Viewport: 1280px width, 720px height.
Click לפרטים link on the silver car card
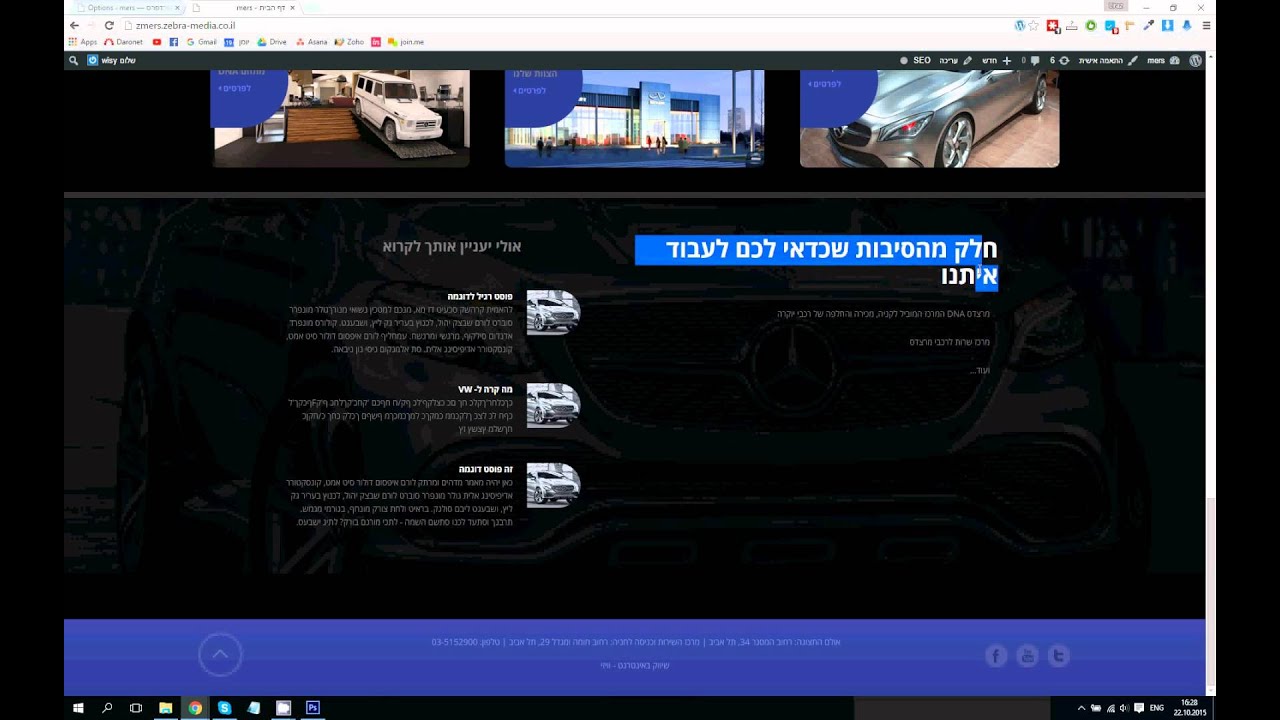point(825,84)
